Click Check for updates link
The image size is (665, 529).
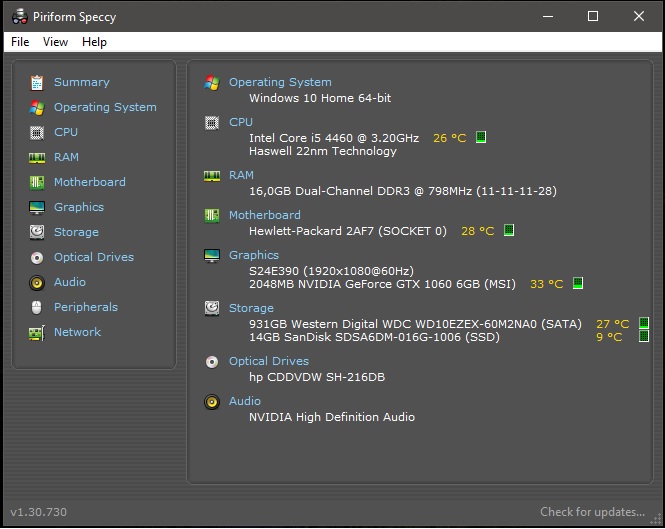592,512
